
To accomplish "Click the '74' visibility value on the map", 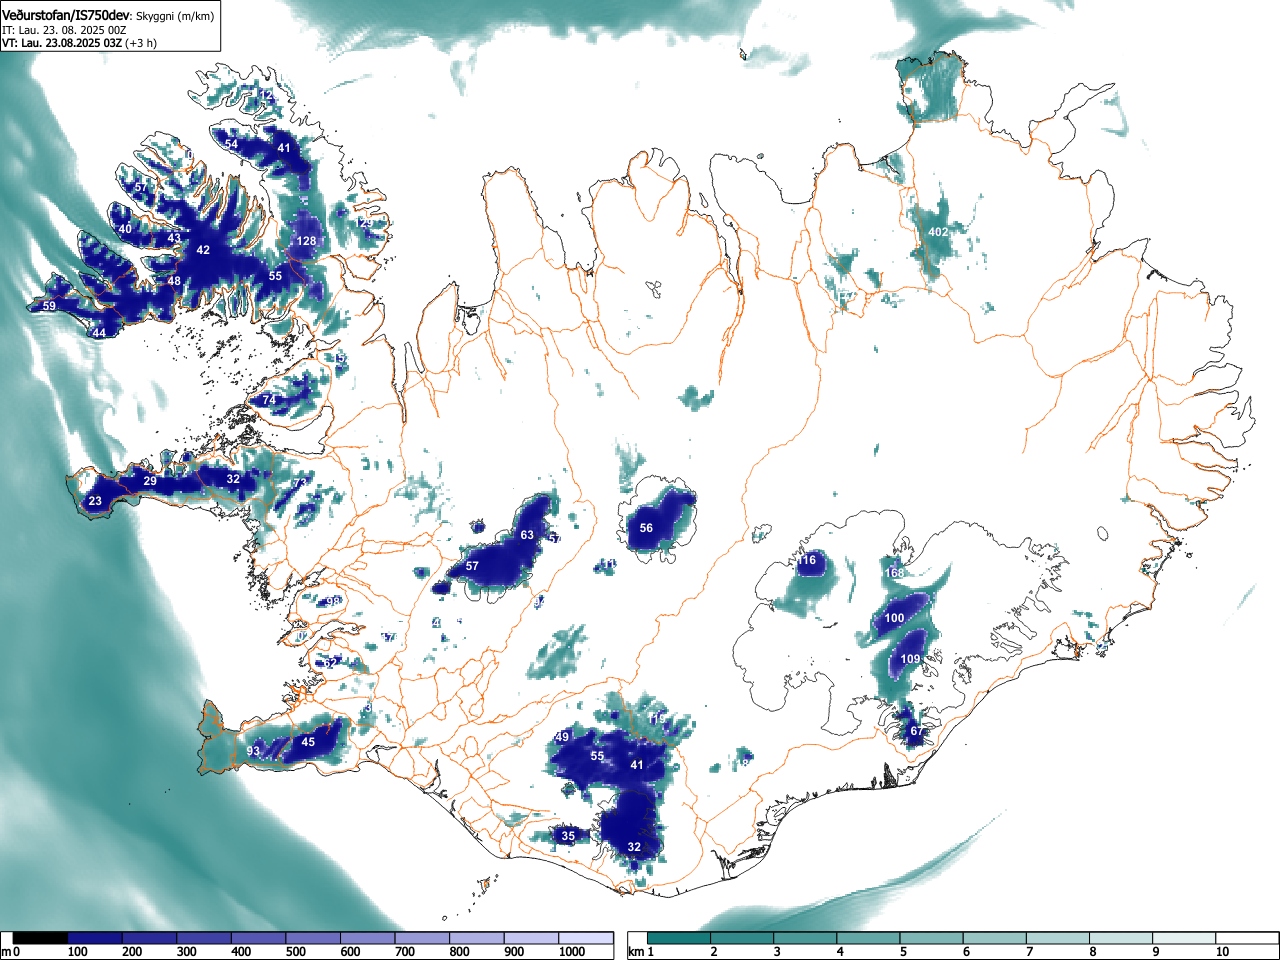I will [x=269, y=400].
